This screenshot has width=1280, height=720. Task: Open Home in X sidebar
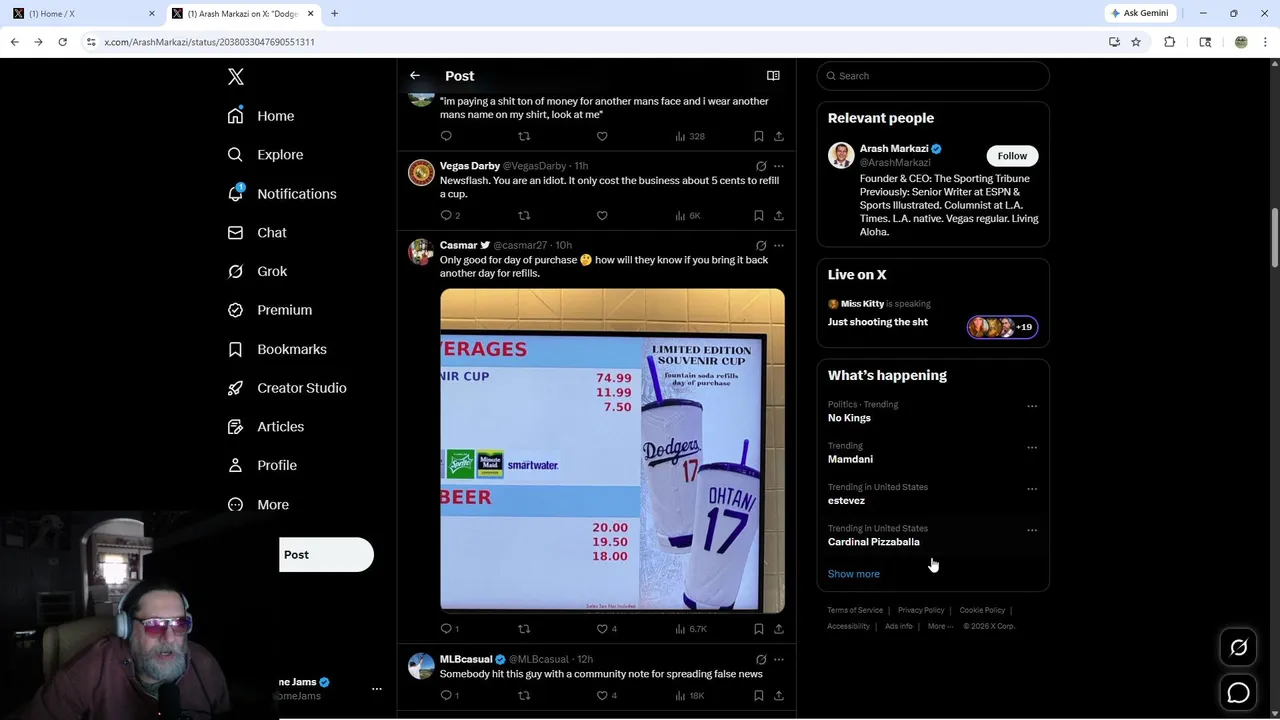(261, 116)
